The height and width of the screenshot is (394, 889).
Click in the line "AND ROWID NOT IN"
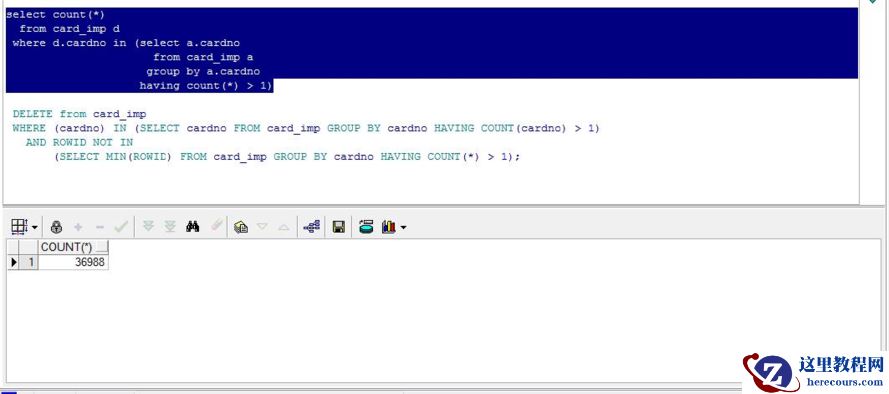pos(79,142)
